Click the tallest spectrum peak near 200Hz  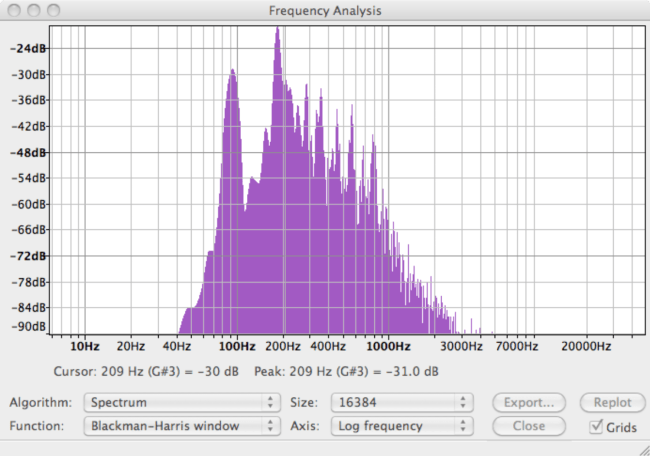coord(277,30)
